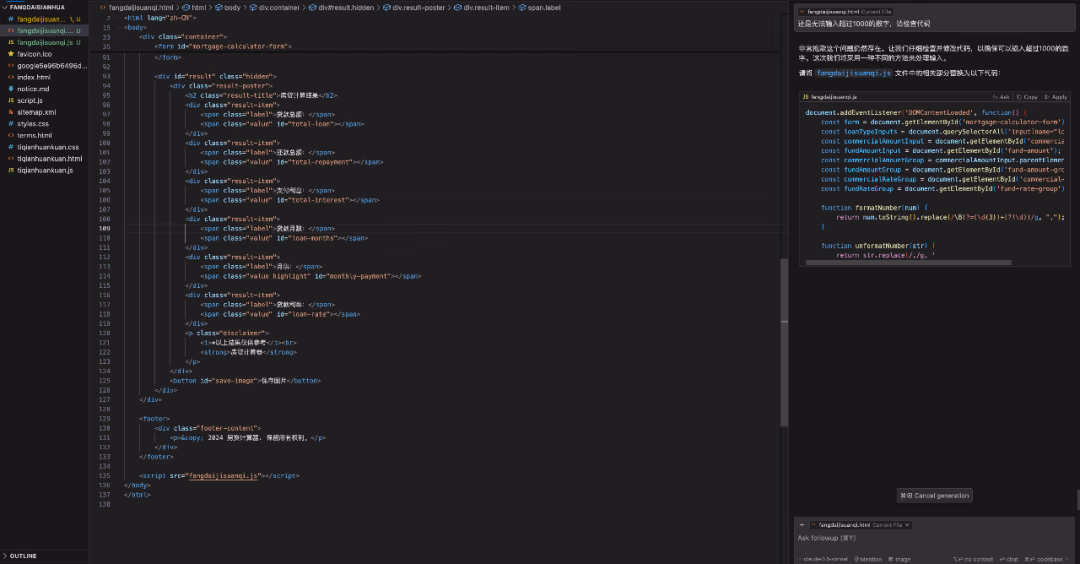Viewport: 1080px width, 564px height.
Task: Collapse the body tag fold on line 15
Action: (x=119, y=28)
